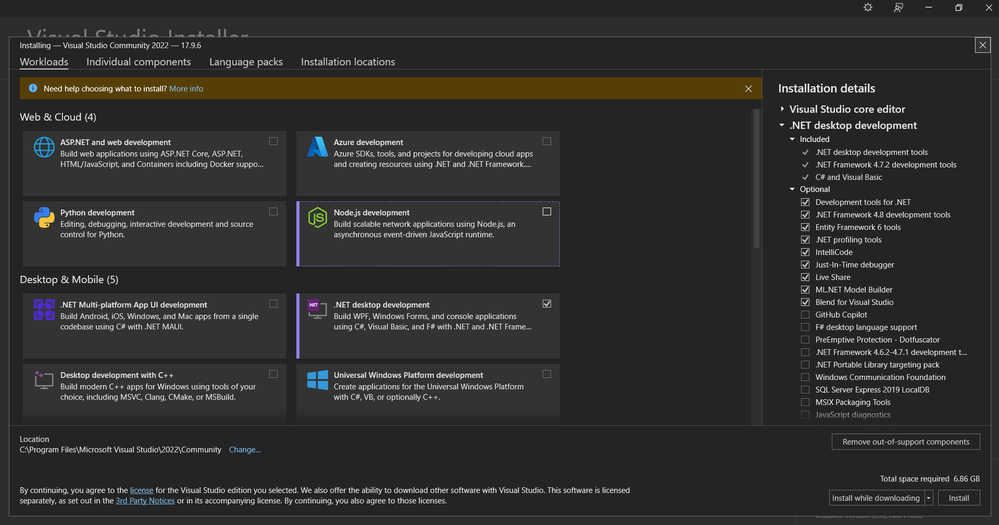Screen dimensions: 999x525
Task: Uncheck Just-In-Time debugger option
Action: (805, 264)
